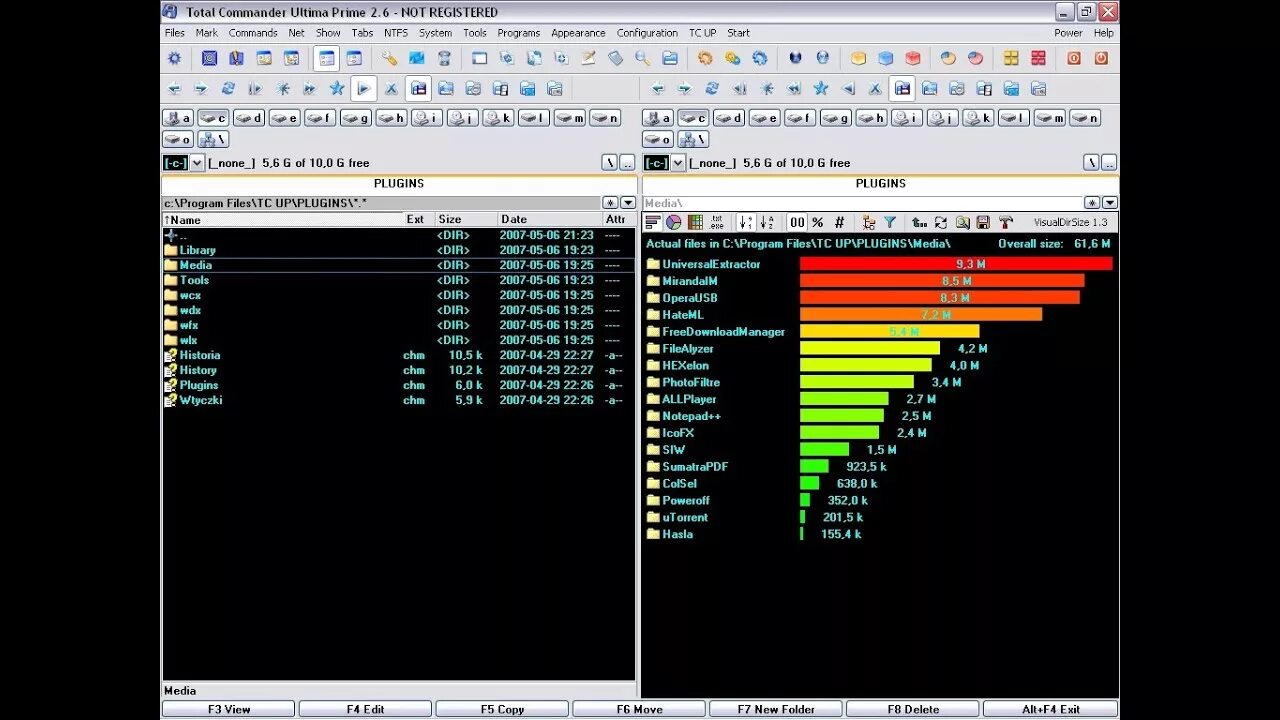
Task: Select drive k in right drive bar
Action: point(979,118)
